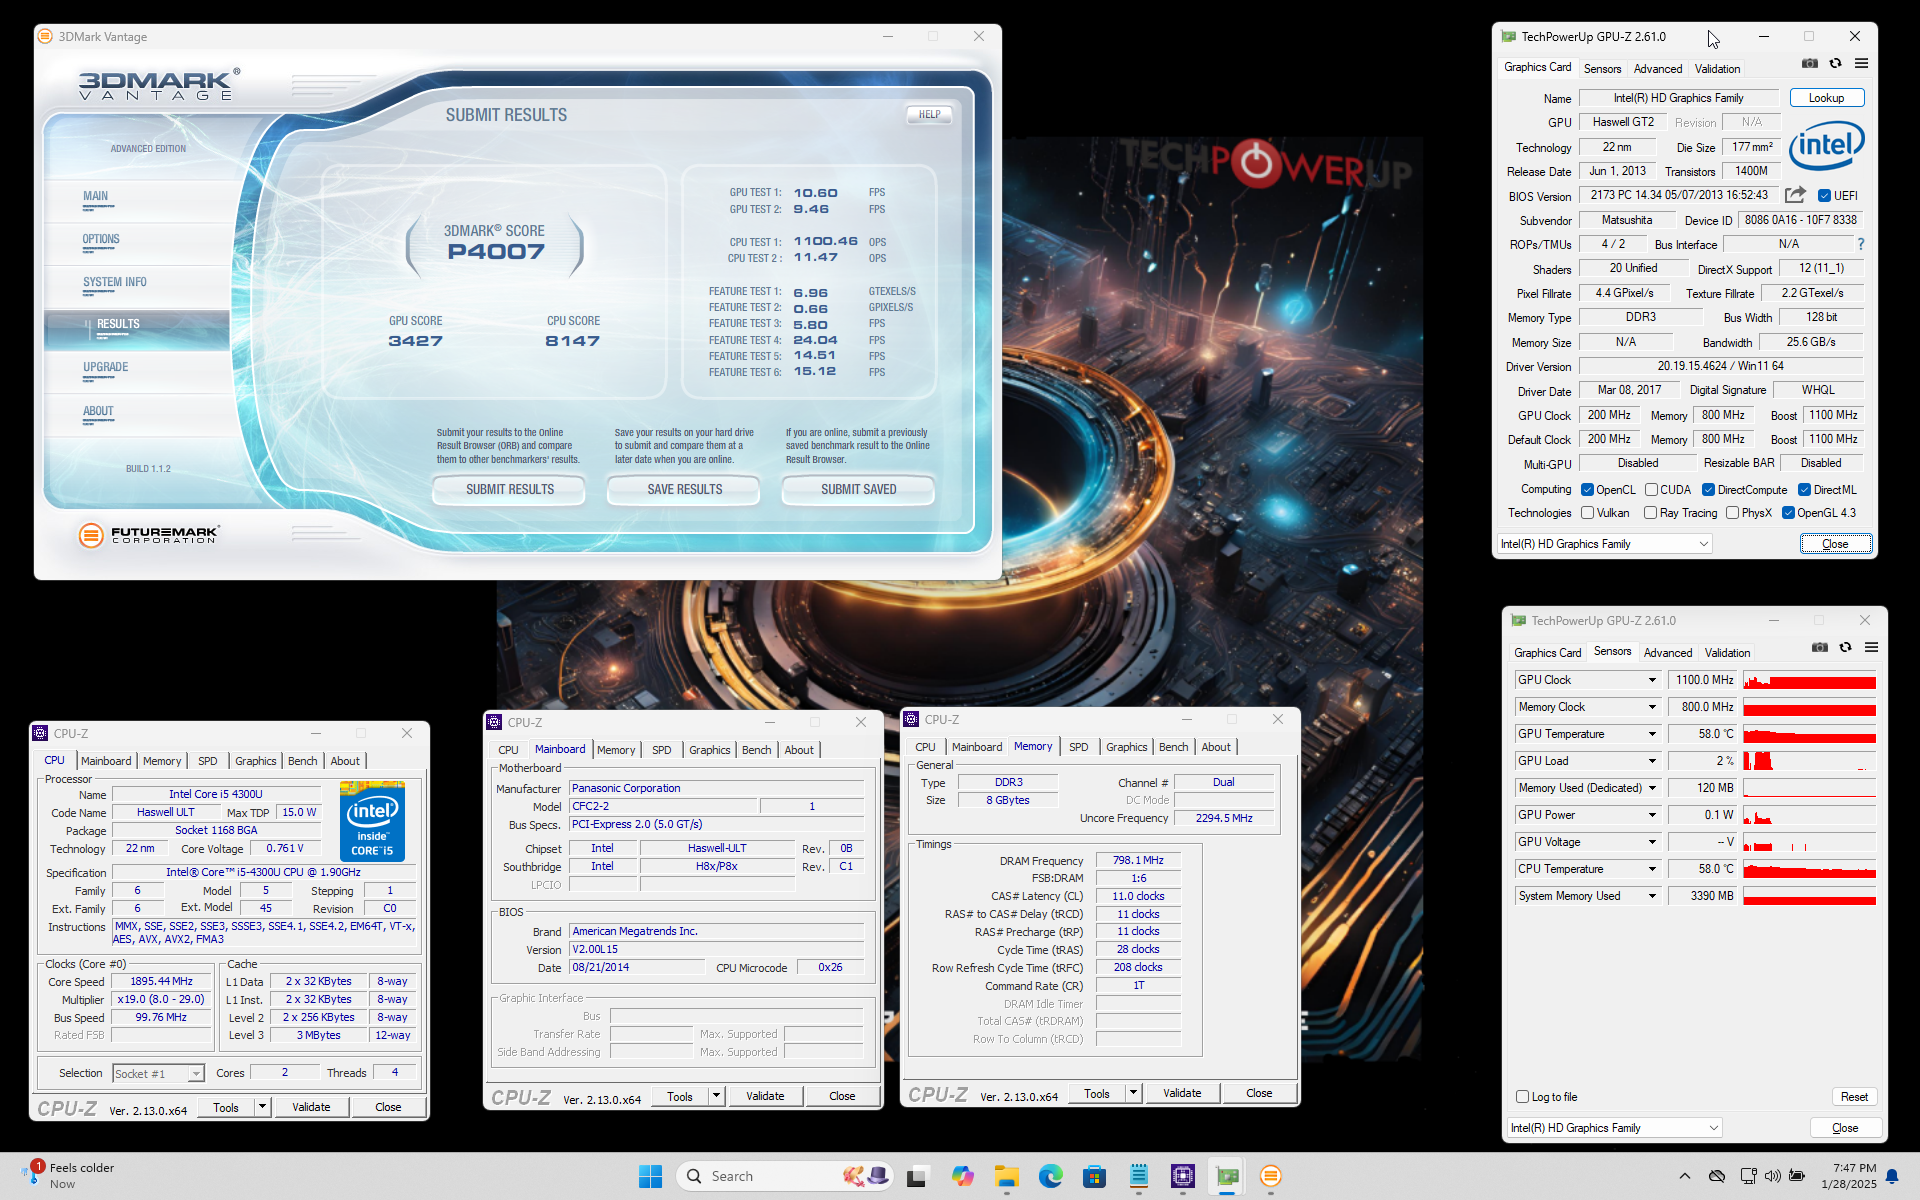Click the screenshot camera icon in top GPU-Z window

tap(1810, 63)
